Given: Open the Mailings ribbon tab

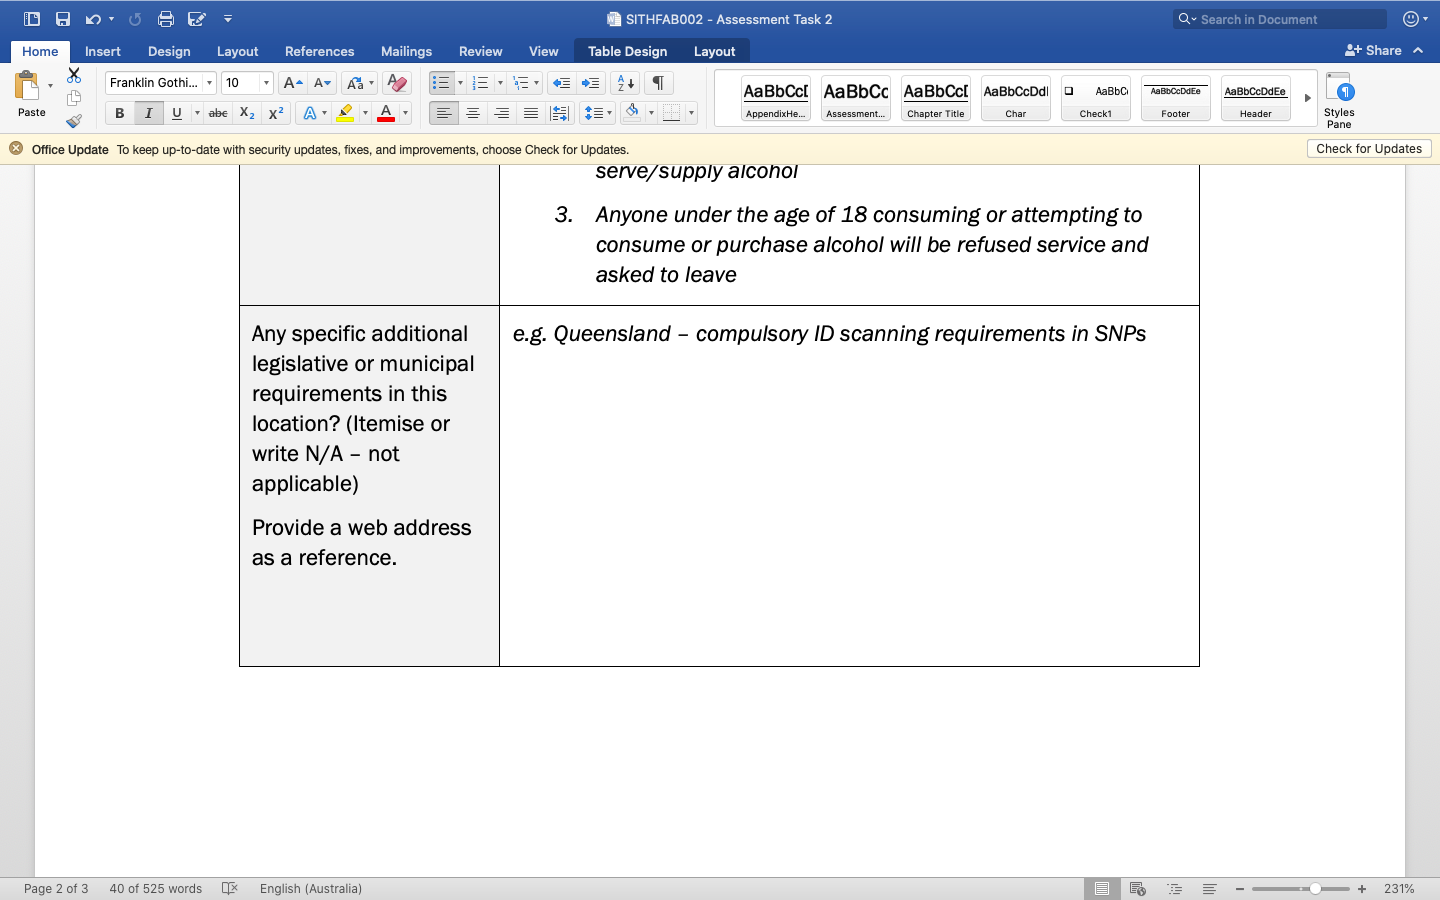Looking at the screenshot, I should [406, 50].
